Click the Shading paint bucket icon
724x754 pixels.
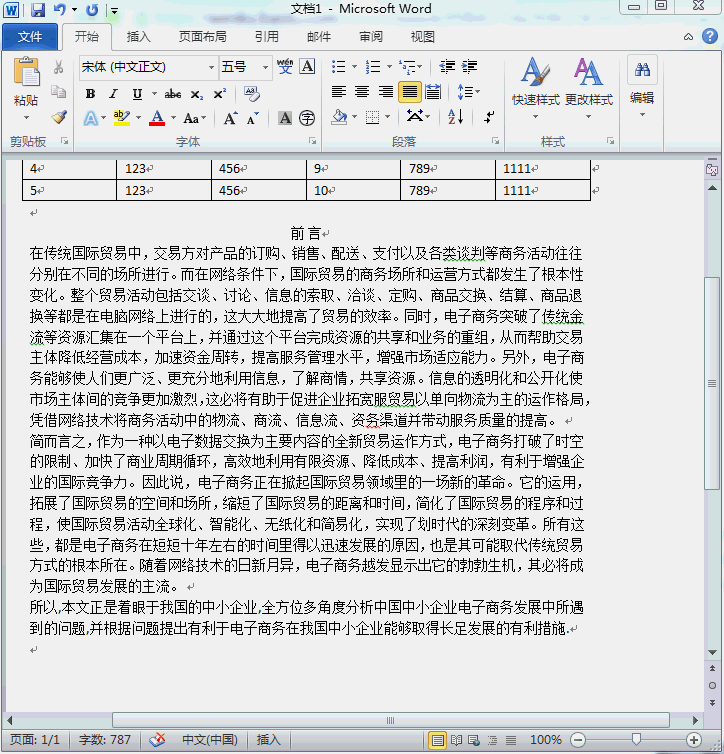tap(340, 117)
